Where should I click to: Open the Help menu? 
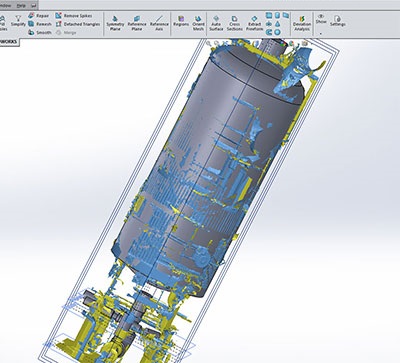click(x=21, y=6)
